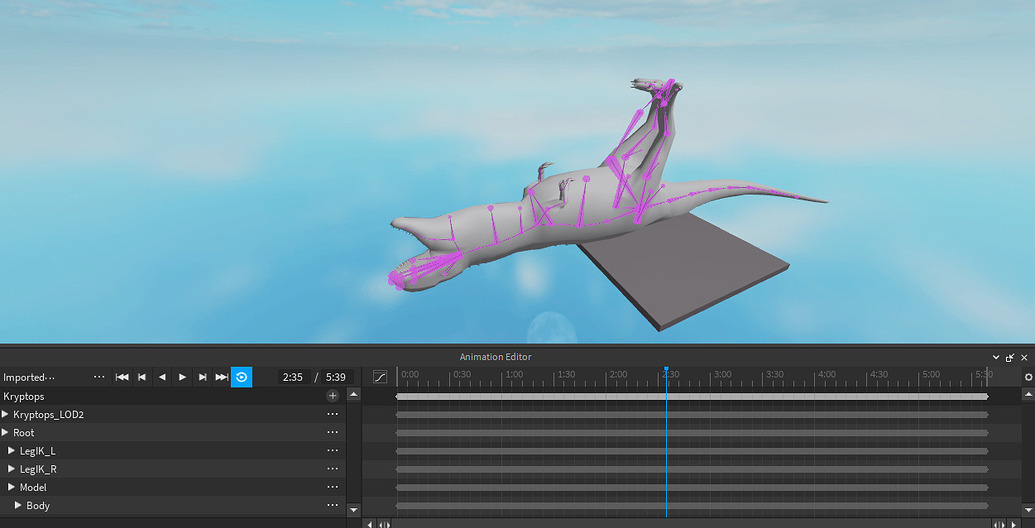Click the left zoom handle of the timeline scrollbar
The image size is (1035, 528).
384,524
